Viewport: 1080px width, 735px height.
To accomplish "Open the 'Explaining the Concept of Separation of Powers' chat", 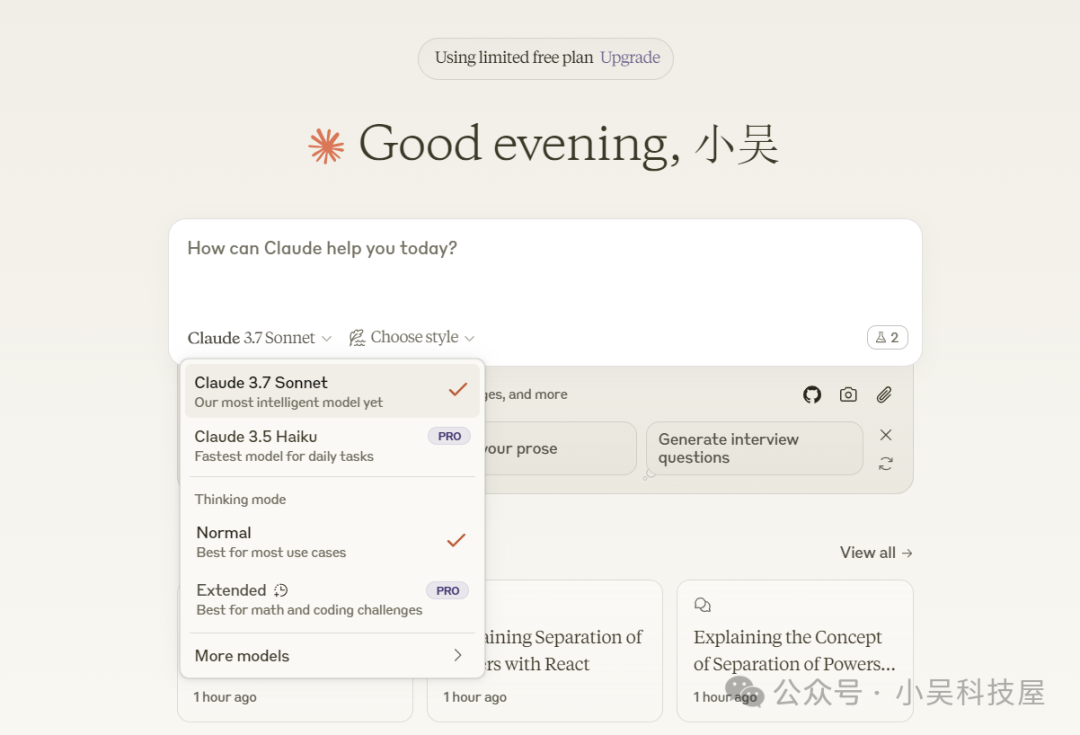I will (795, 651).
